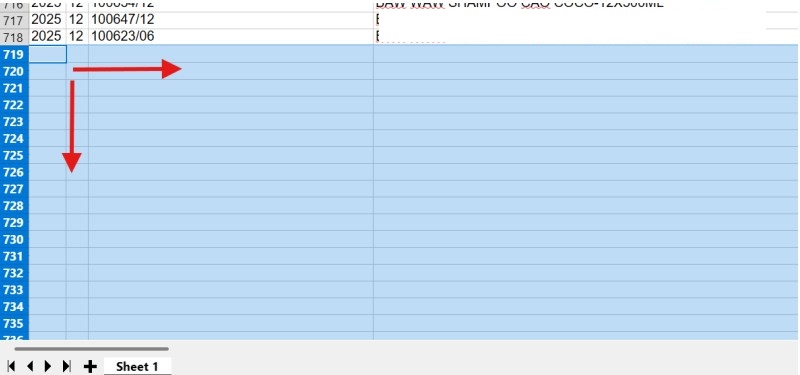Select row header 718

pyautogui.click(x=14, y=37)
